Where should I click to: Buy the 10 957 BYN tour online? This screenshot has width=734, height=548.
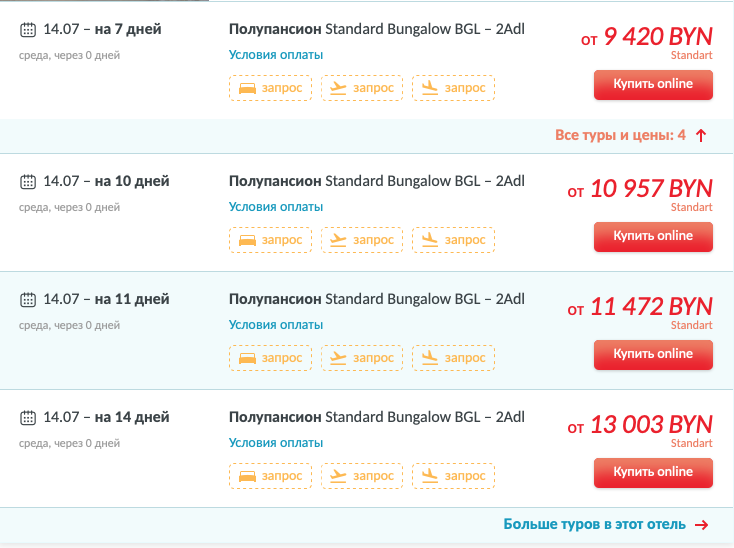coord(653,237)
